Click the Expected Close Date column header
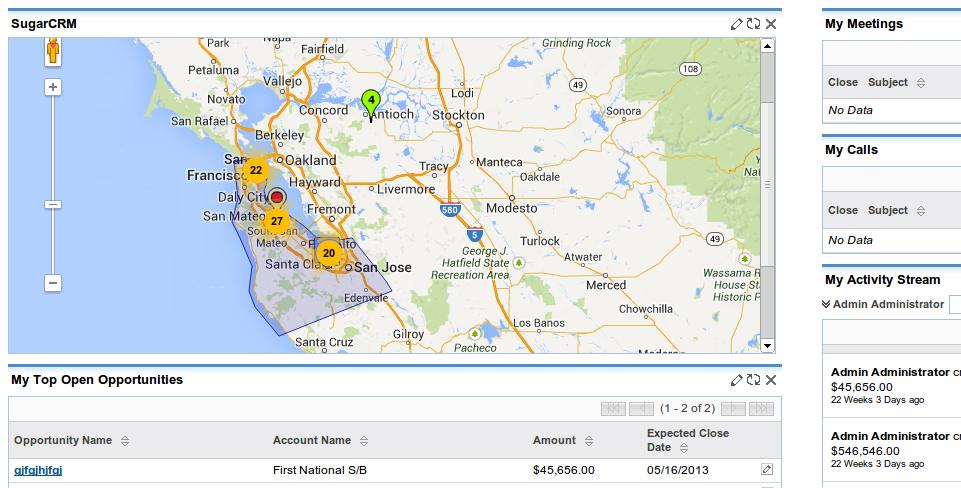Screen dimensions: 961x488 pyautogui.click(x=688, y=440)
